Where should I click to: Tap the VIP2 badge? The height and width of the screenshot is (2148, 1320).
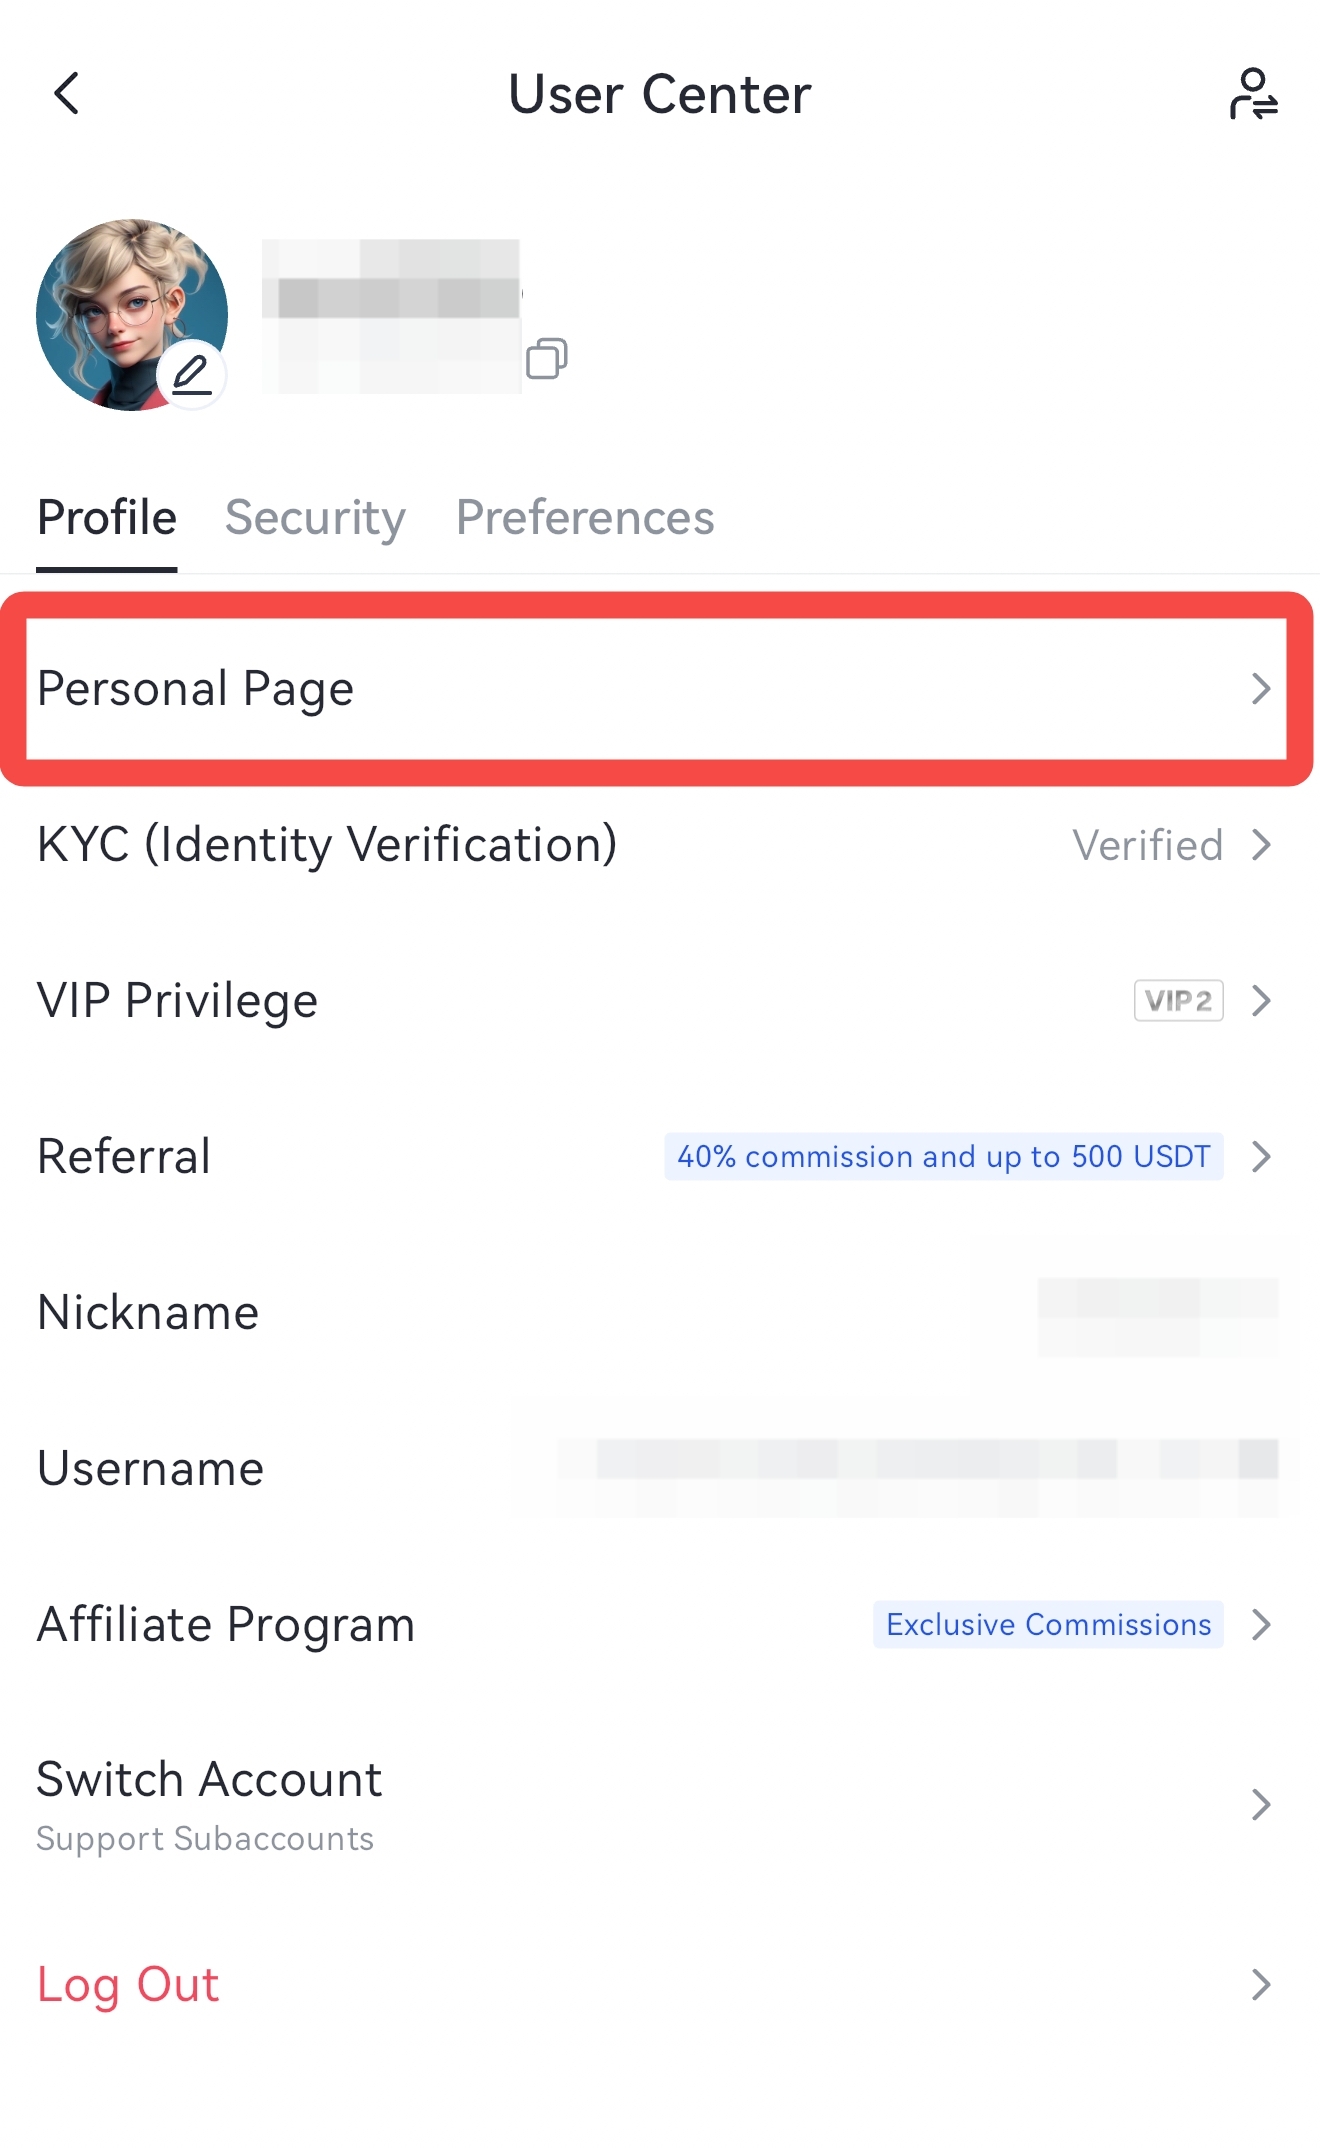click(1178, 1001)
